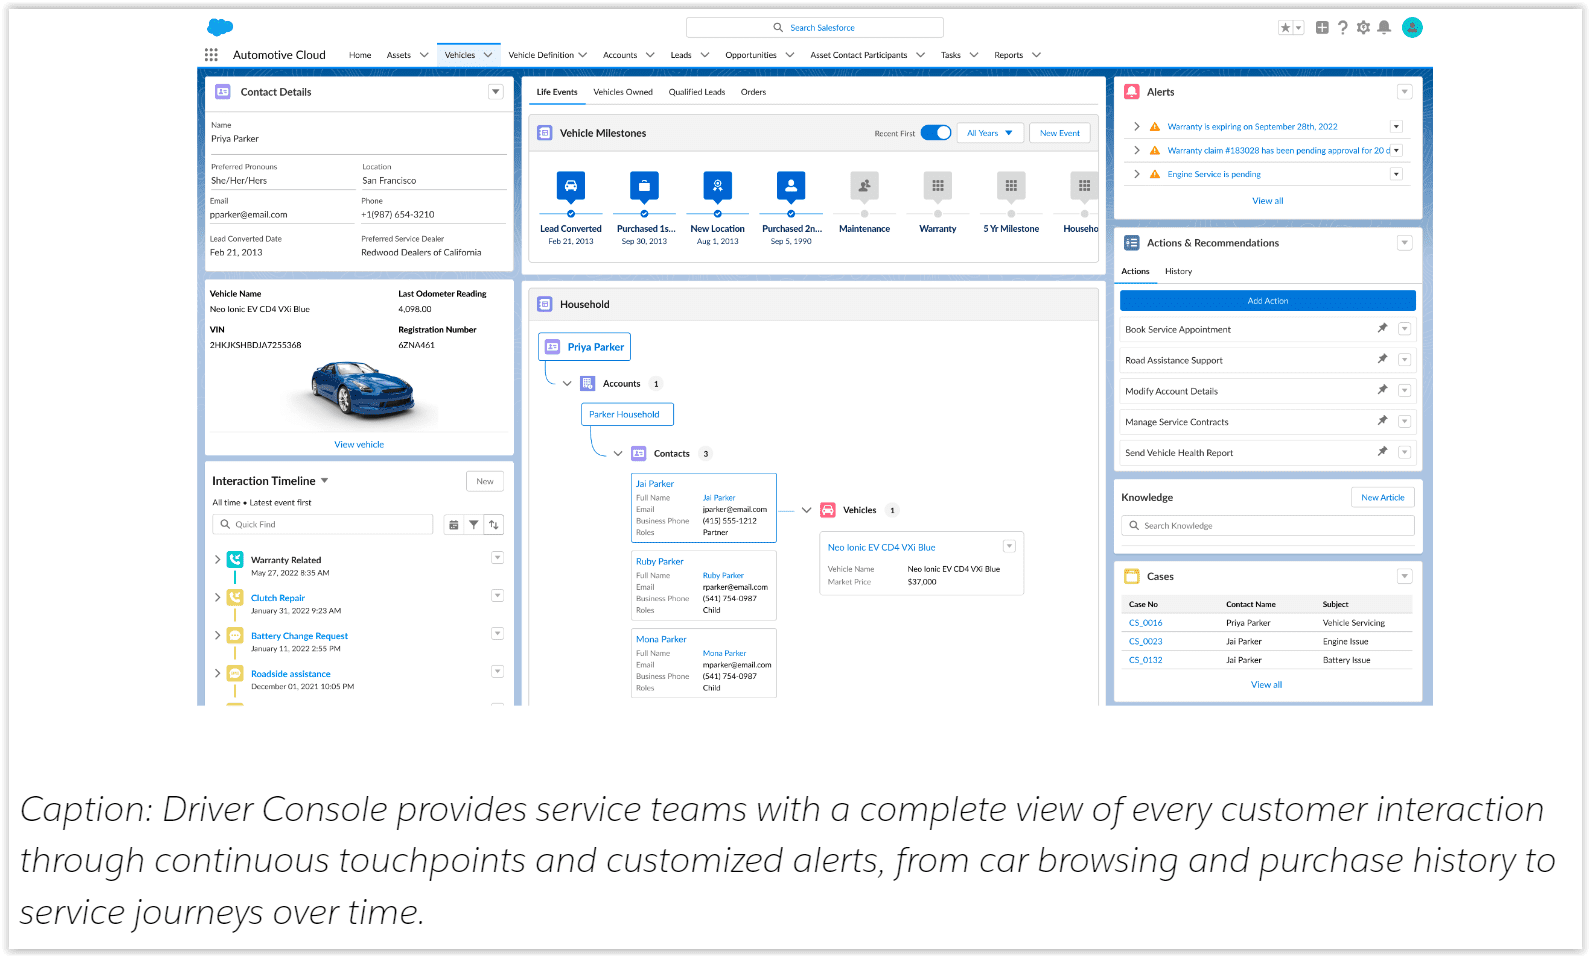Select the Lead Converted milestone car icon
The width and height of the screenshot is (1590, 957).
coord(571,185)
